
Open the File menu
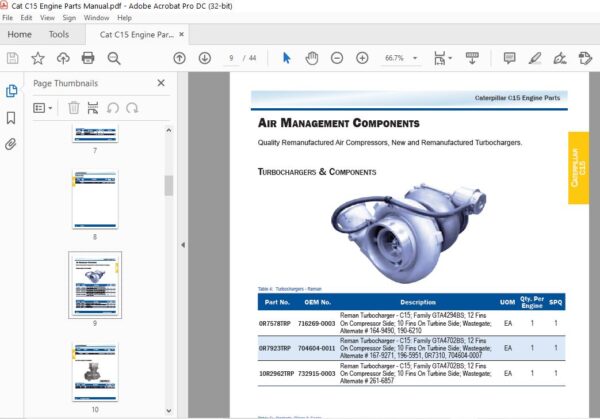click(7, 18)
